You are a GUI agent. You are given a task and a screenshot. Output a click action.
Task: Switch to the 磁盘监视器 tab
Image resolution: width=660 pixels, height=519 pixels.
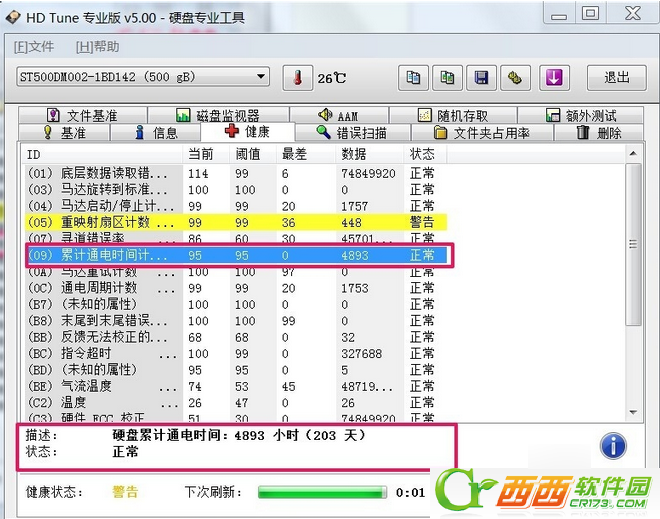(218, 115)
